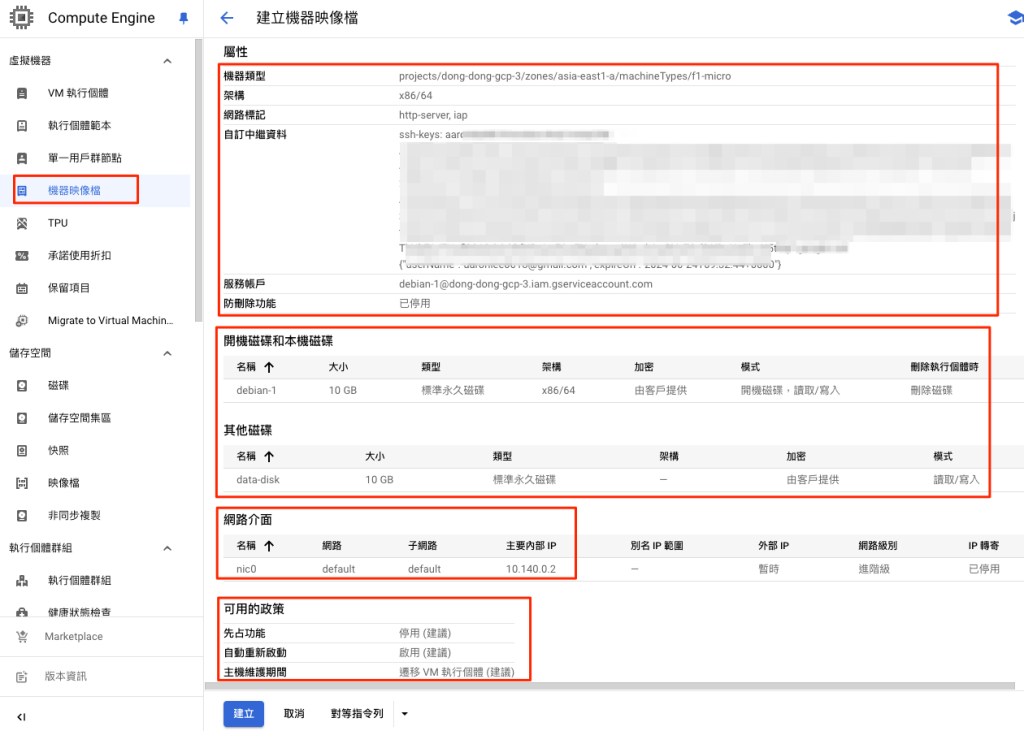Open 磁碟 in the sidebar
This screenshot has height=731, width=1024.
(58, 385)
